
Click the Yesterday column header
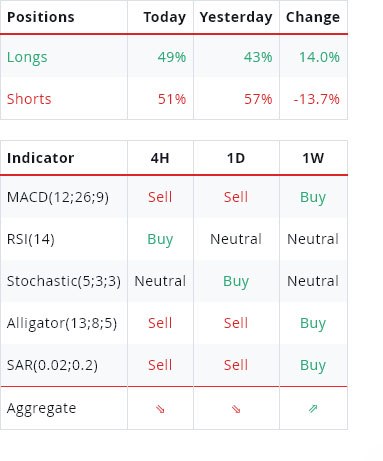coord(236,17)
